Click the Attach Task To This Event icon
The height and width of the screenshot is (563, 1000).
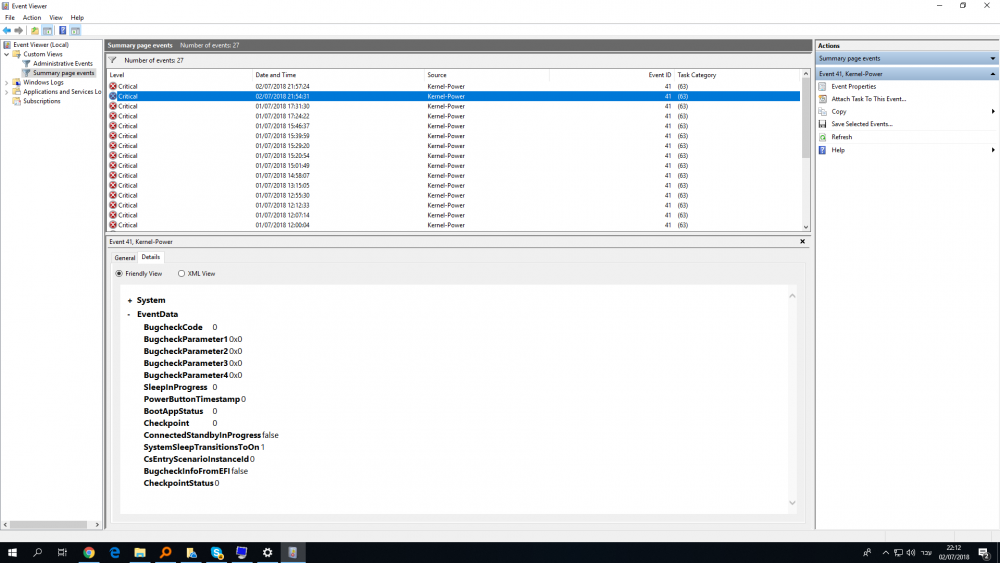point(823,99)
